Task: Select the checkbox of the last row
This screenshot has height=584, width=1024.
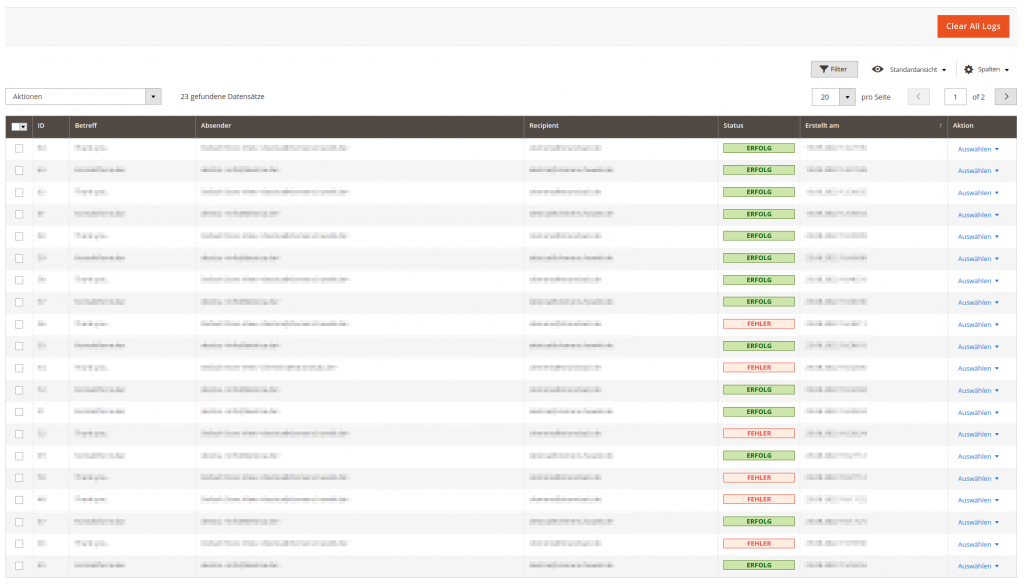Action: coord(19,566)
